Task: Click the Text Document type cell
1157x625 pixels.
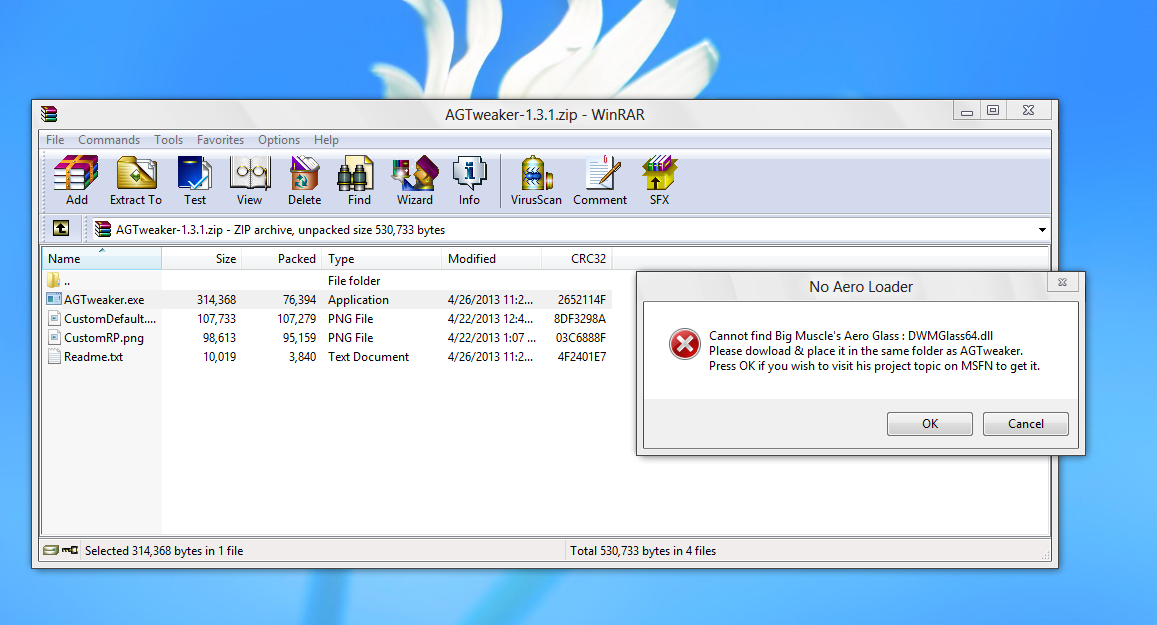Action: click(x=368, y=356)
